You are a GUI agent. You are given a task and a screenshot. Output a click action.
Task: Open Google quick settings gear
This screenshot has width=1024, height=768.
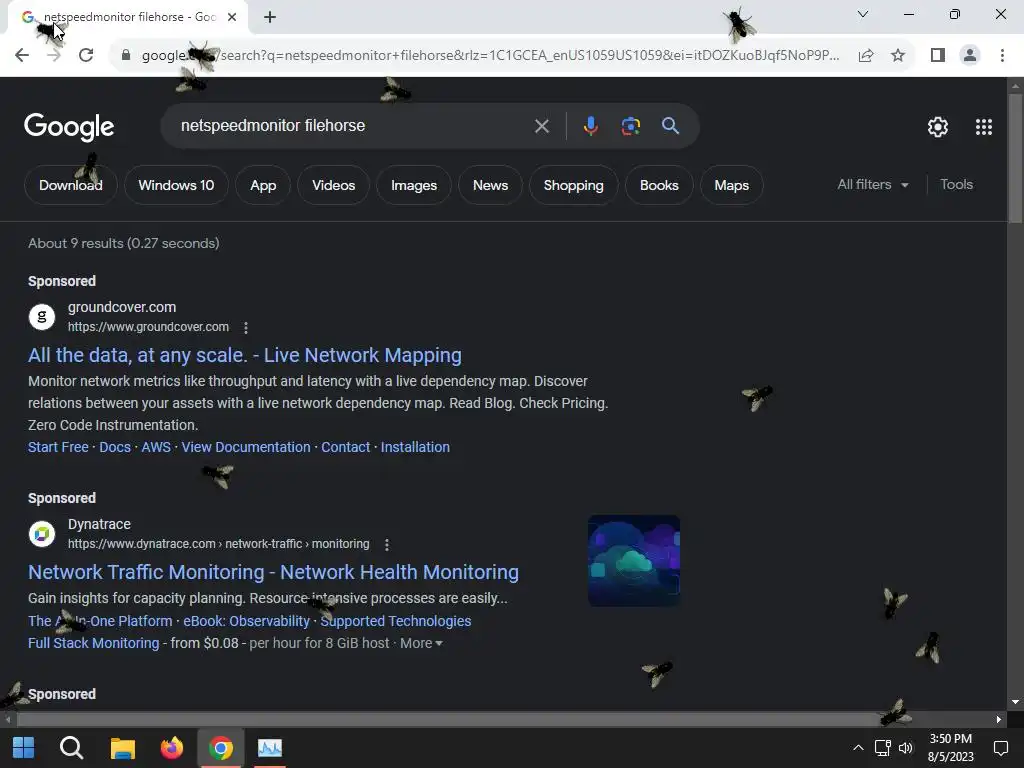tap(938, 127)
